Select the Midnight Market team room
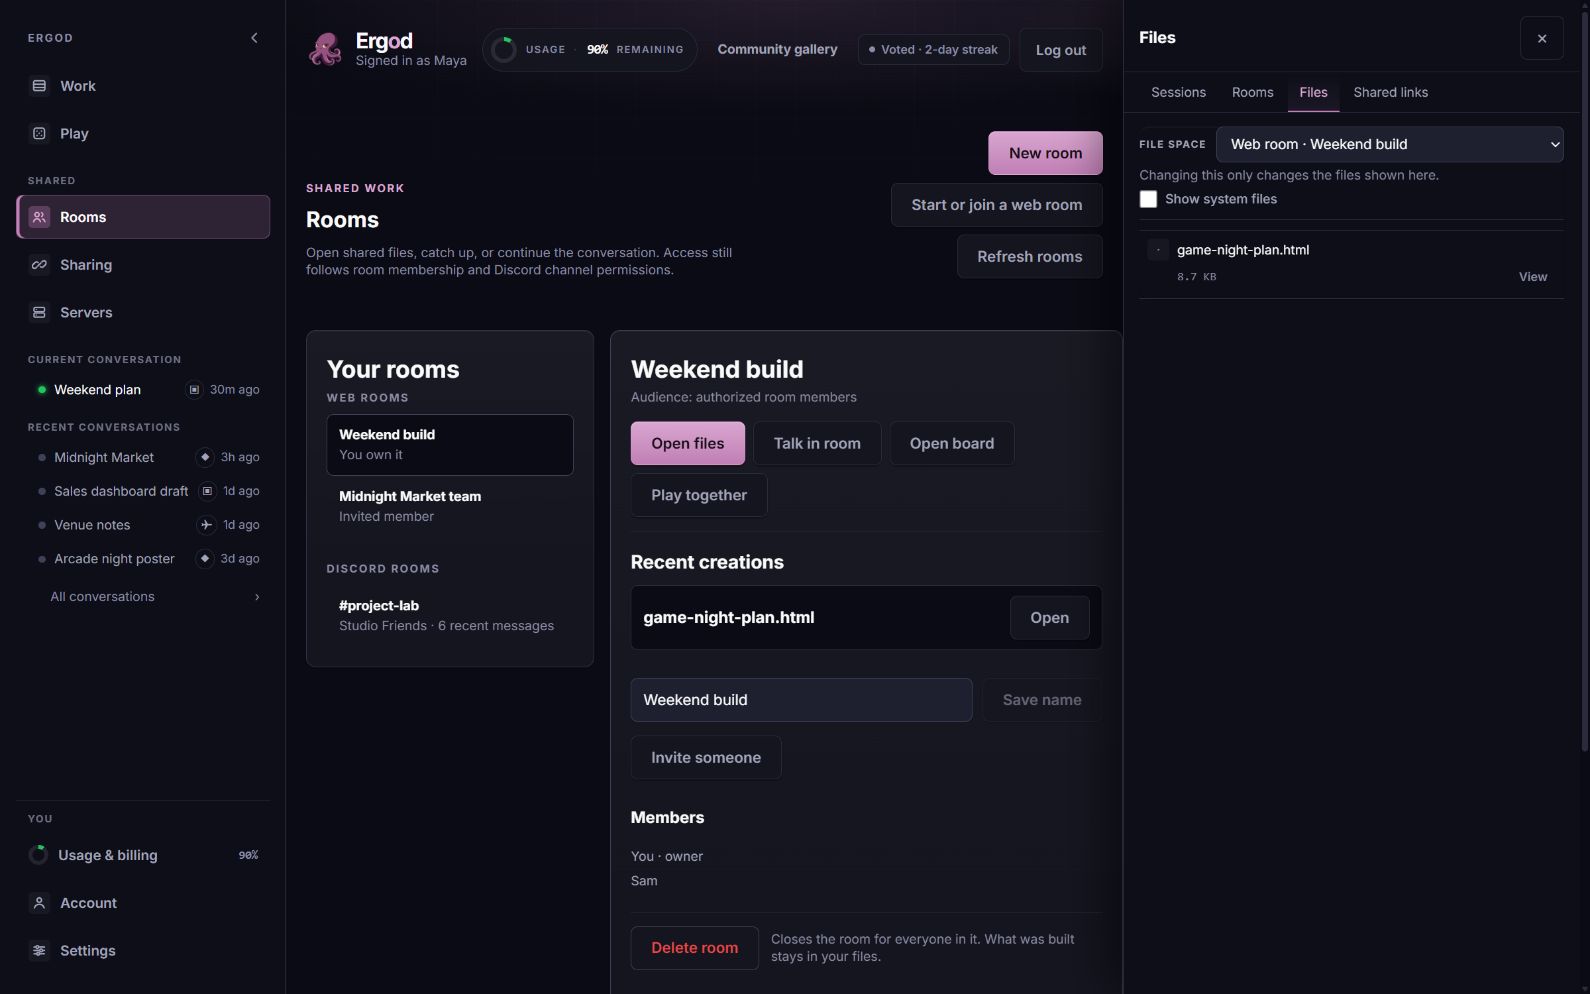1590x994 pixels. point(449,506)
